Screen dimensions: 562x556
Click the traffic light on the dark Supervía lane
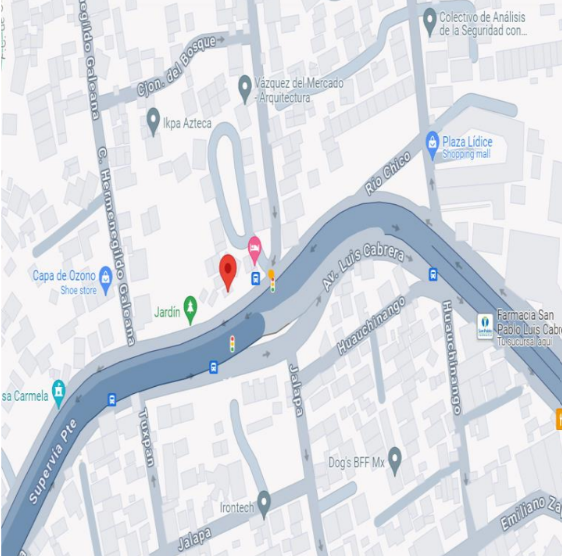pyautogui.click(x=232, y=343)
